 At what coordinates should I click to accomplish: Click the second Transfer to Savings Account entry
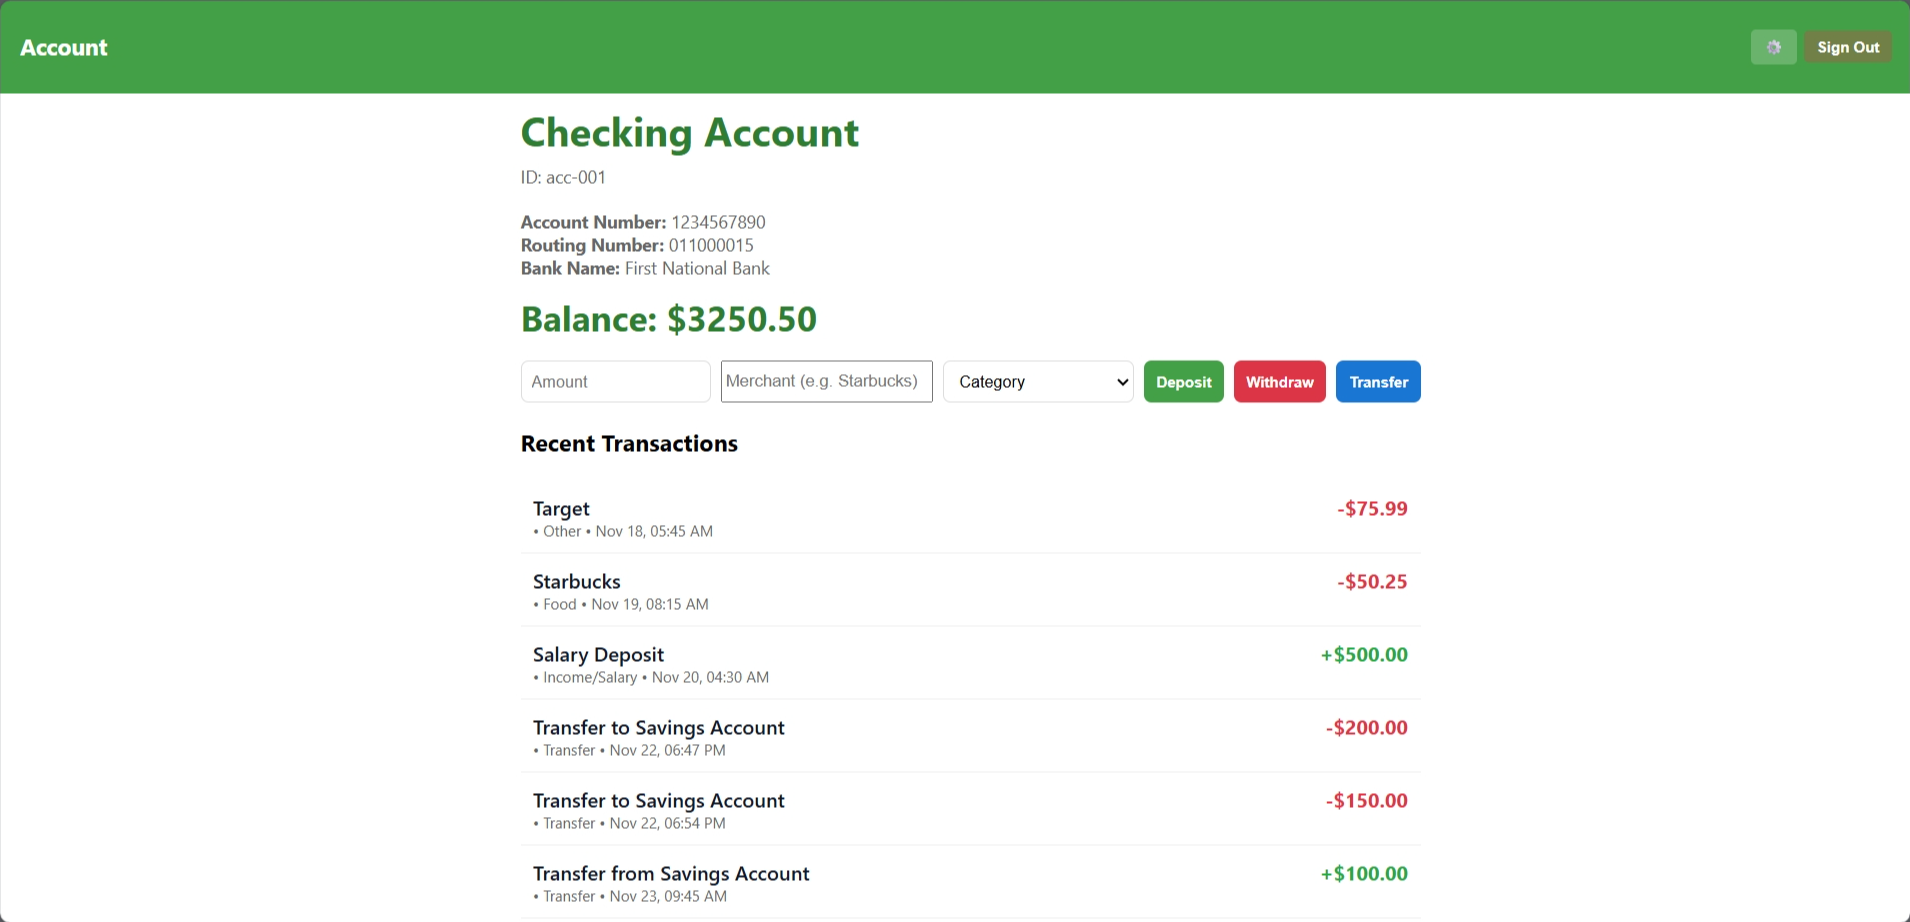(x=658, y=800)
